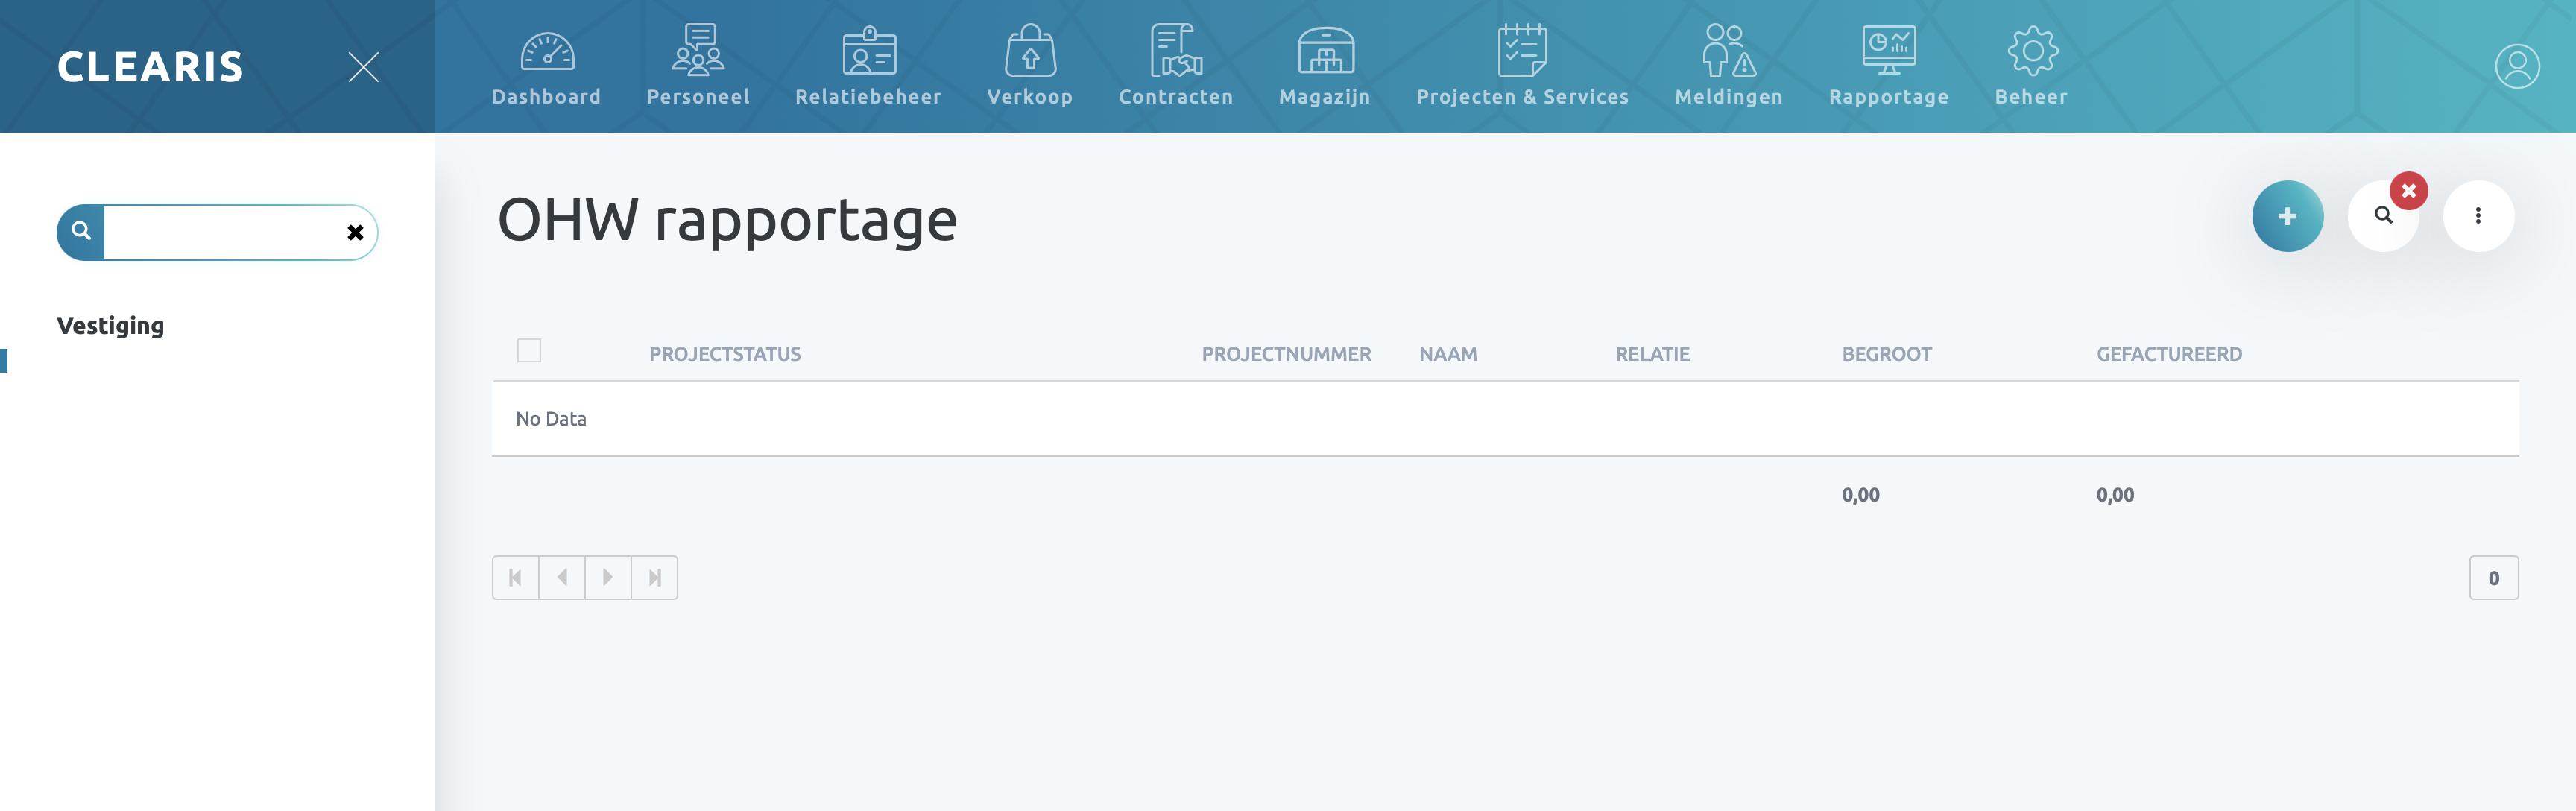Open the Verkoop shopping bag icon
The height and width of the screenshot is (811, 2576).
click(x=1029, y=52)
